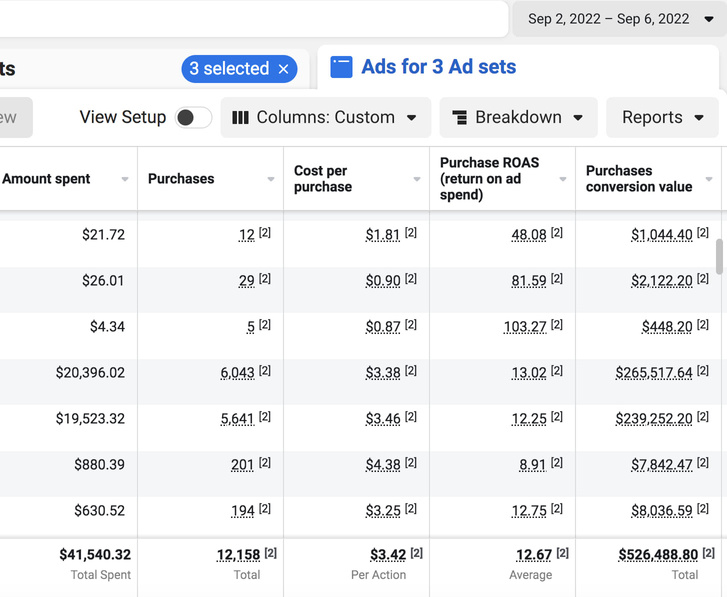Click the Purchases column header arrow

271,180
